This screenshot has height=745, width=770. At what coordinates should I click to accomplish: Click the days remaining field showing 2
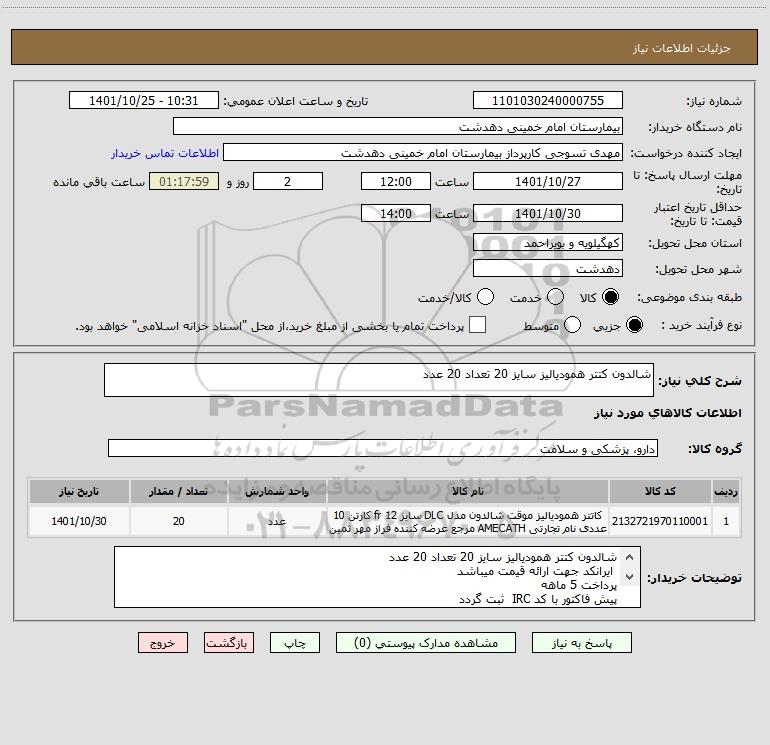(288, 181)
